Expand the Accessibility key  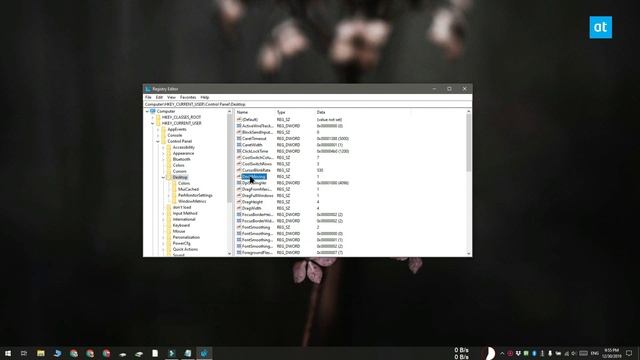163,147
